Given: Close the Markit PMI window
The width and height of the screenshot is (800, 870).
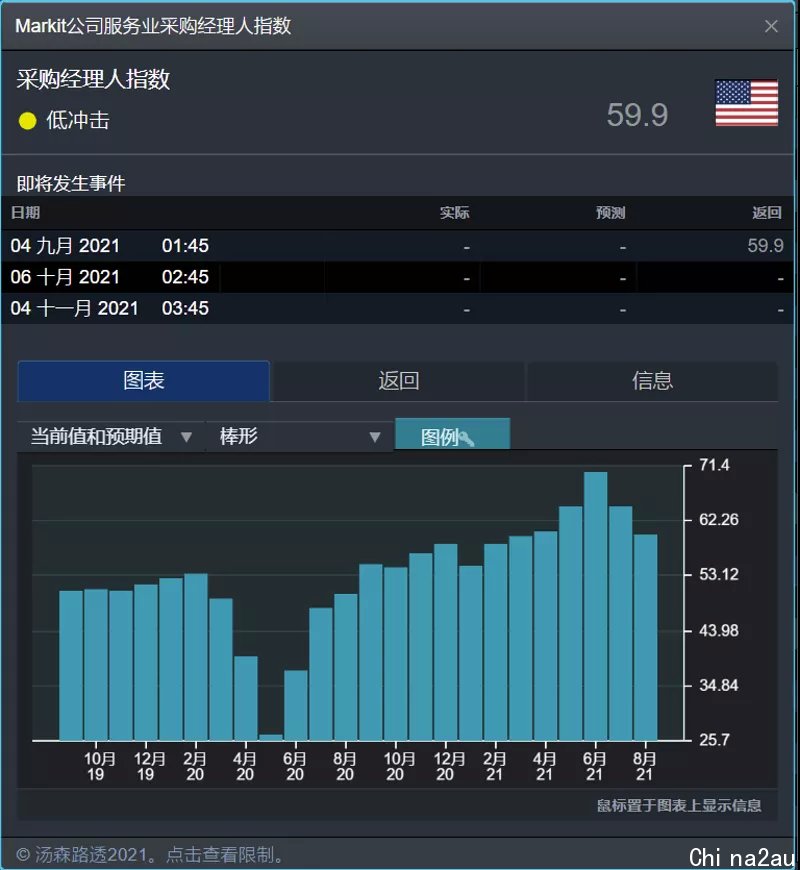Looking at the screenshot, I should click(771, 26).
